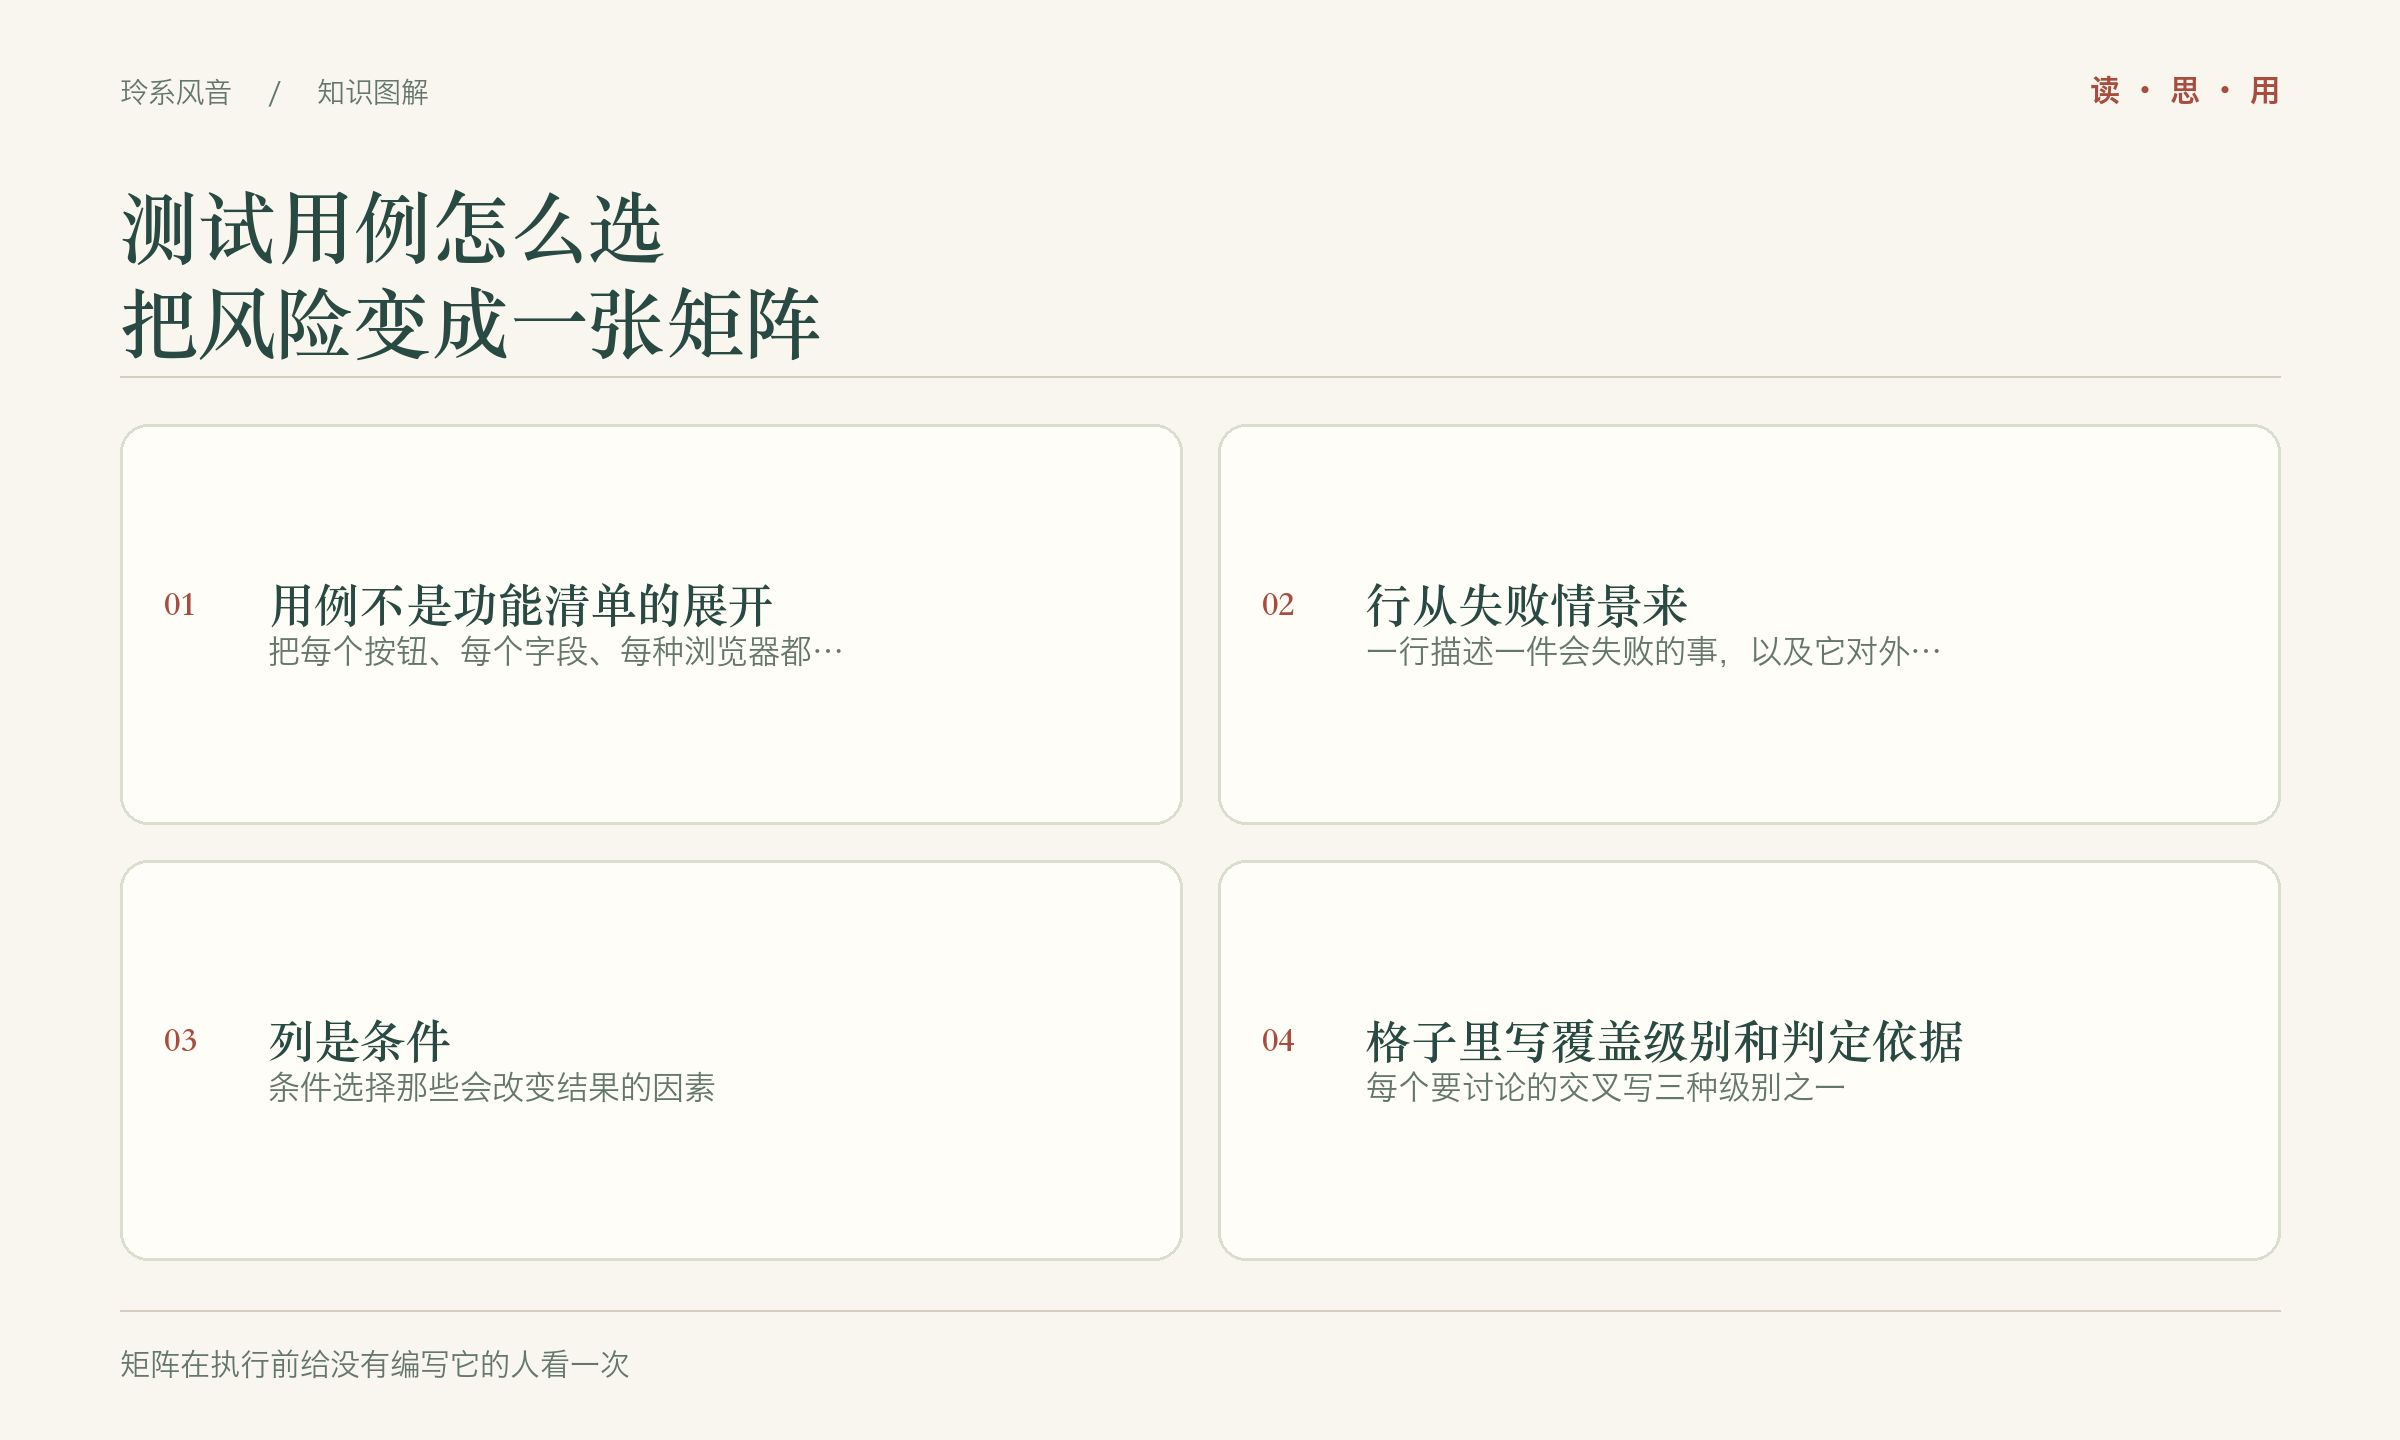2400x1440 pixels.
Task: Click the title line 把风险变成一张矩阵
Action: pos(471,324)
